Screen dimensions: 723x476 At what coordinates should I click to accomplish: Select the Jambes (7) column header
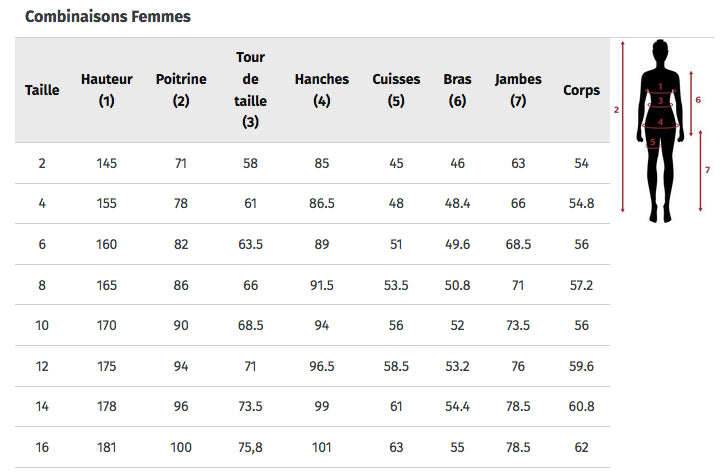pos(518,90)
